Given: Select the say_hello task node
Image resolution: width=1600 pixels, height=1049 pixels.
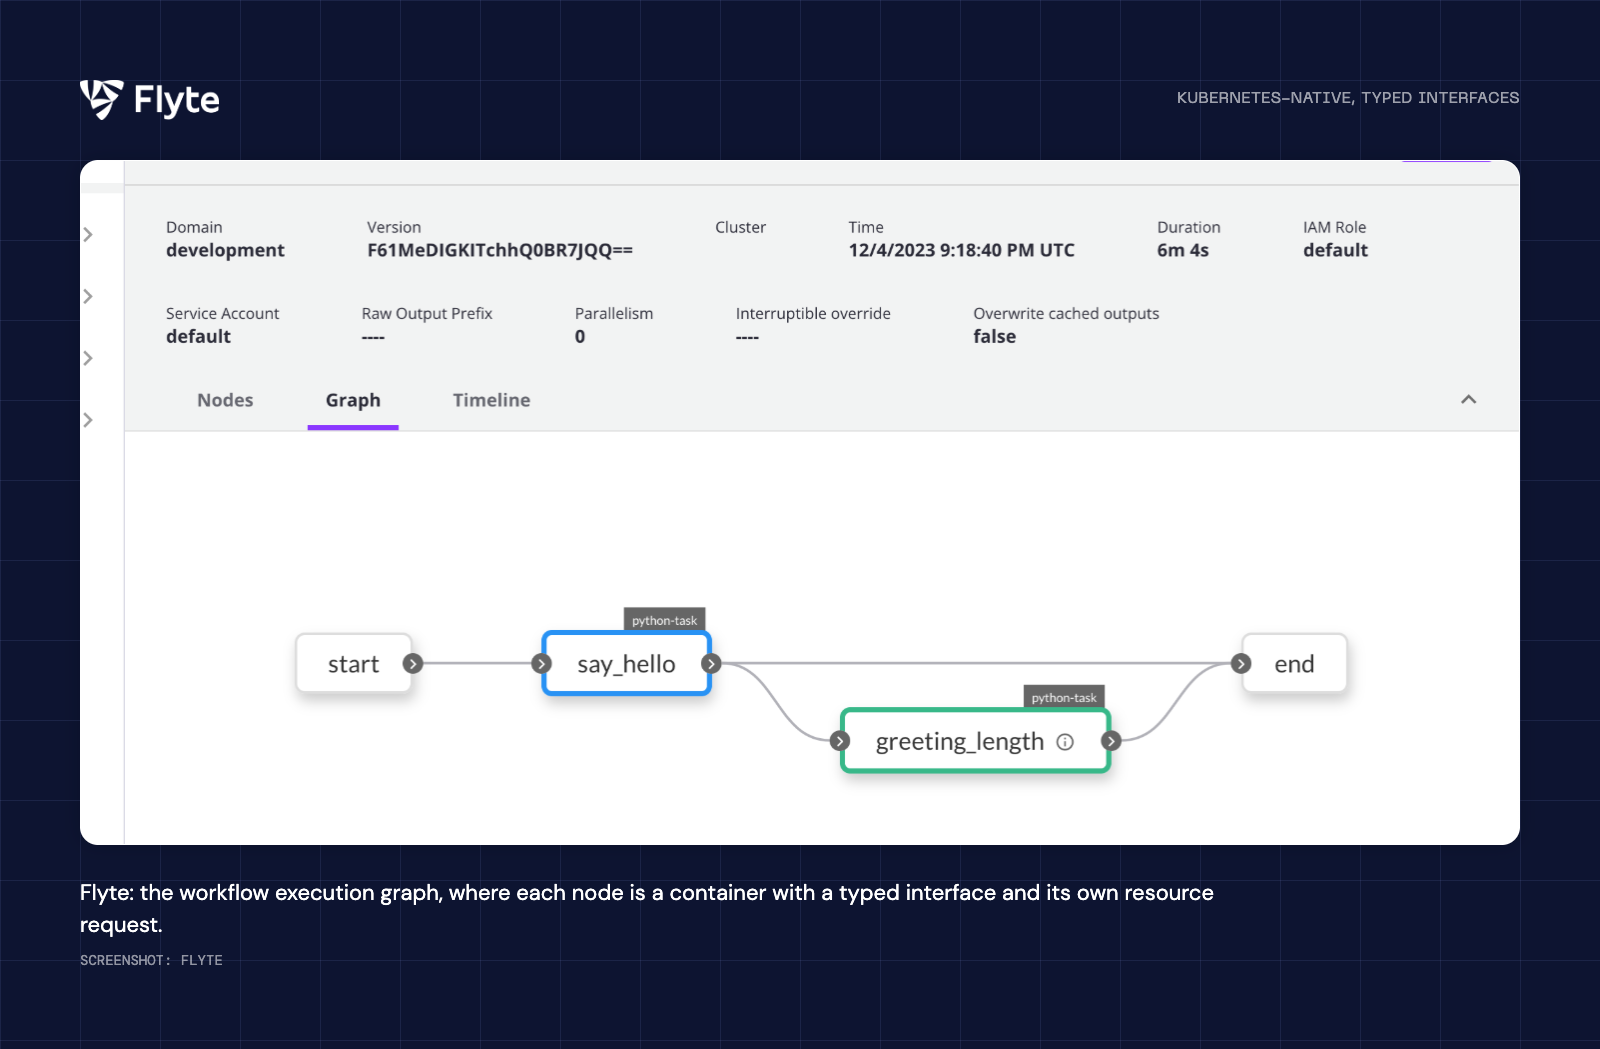Looking at the screenshot, I should [627, 663].
